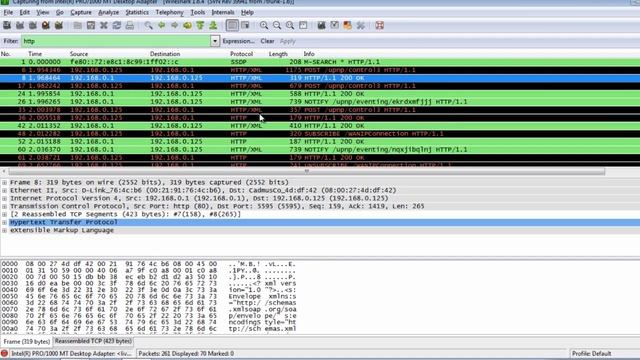640x360 pixels.
Task: Apply the display filter
Action: pyautogui.click(x=287, y=41)
